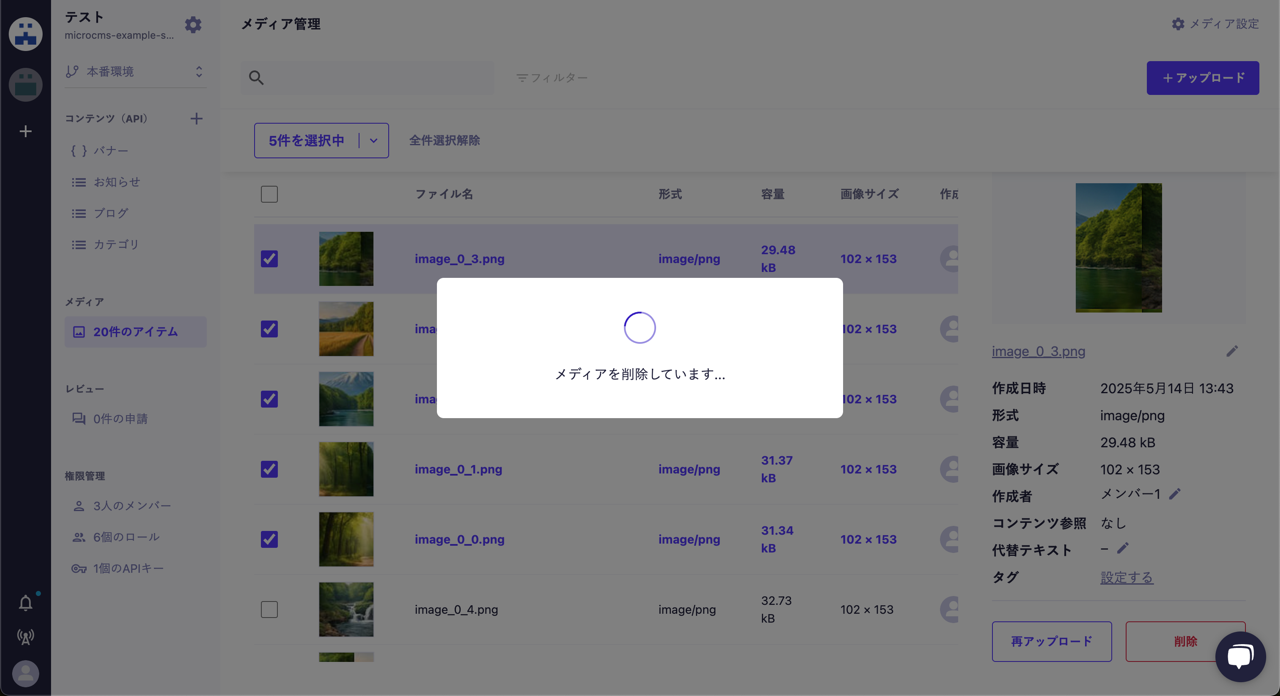Open 設定する next to タグ
1280x696 pixels.
click(1126, 577)
